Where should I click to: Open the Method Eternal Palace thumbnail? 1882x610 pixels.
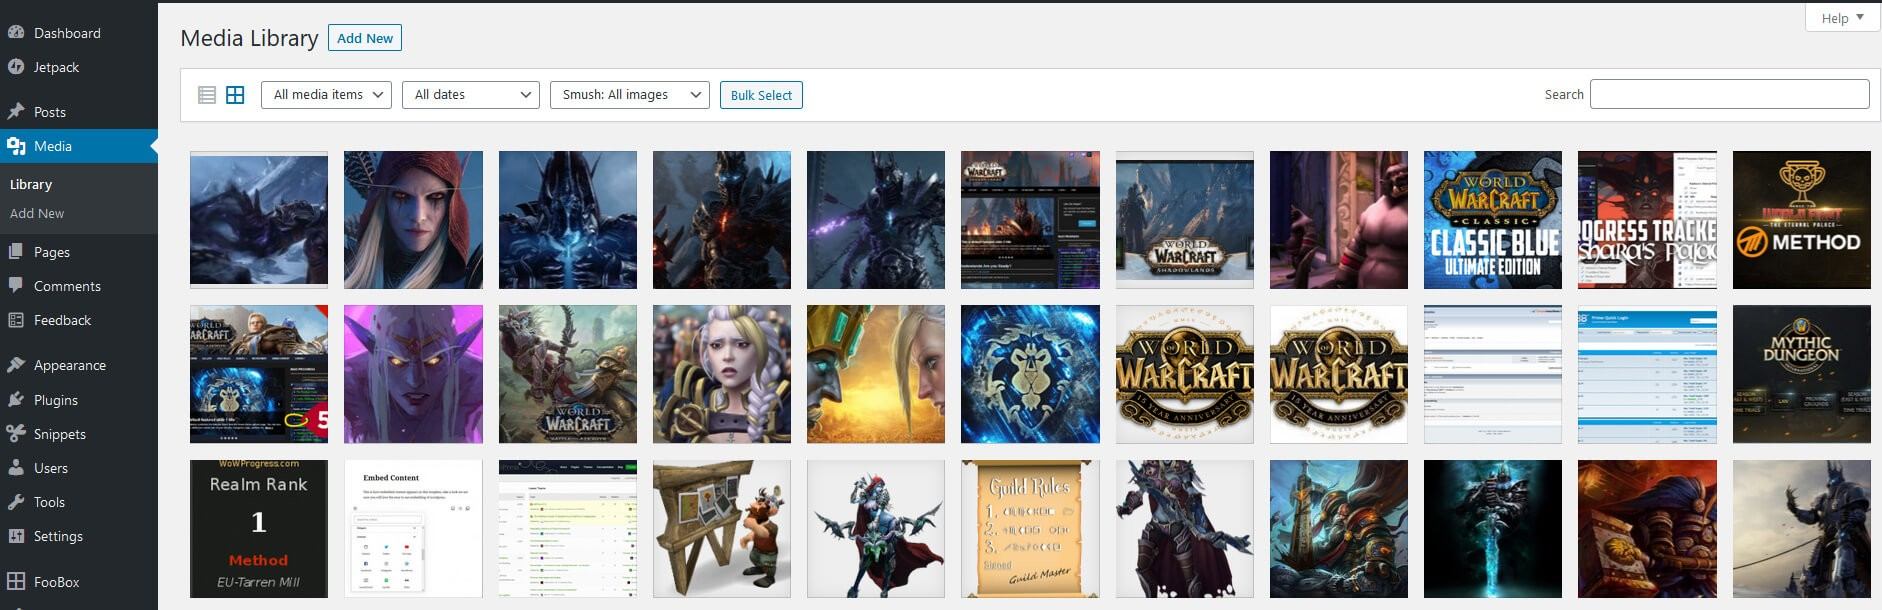click(1802, 220)
